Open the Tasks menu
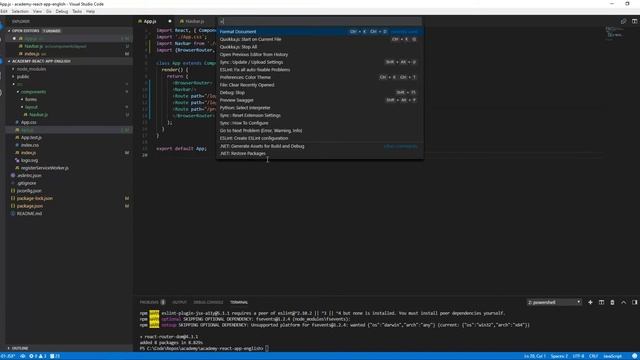The image size is (640, 360). (x=77, y=11)
